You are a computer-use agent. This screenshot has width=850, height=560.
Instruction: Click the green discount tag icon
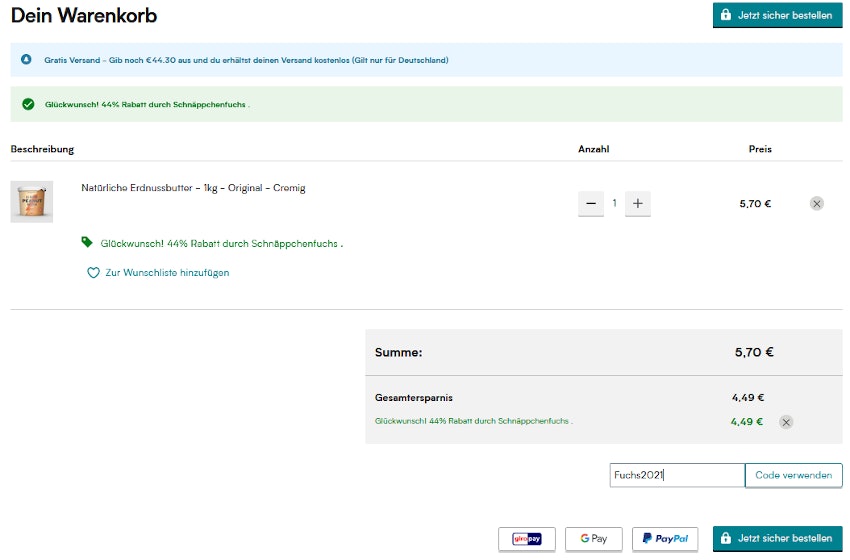pyautogui.click(x=87, y=242)
